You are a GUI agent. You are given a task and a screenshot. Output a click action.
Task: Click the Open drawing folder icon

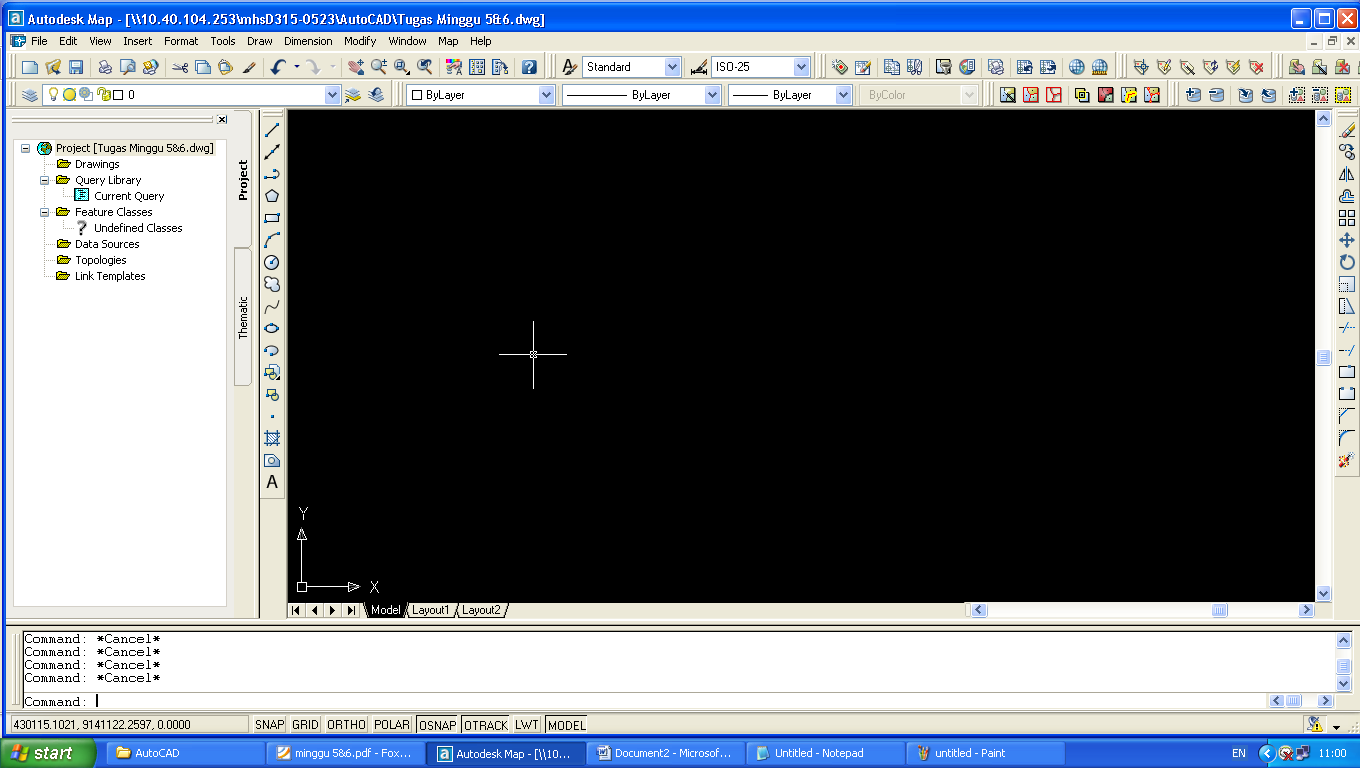click(x=53, y=67)
